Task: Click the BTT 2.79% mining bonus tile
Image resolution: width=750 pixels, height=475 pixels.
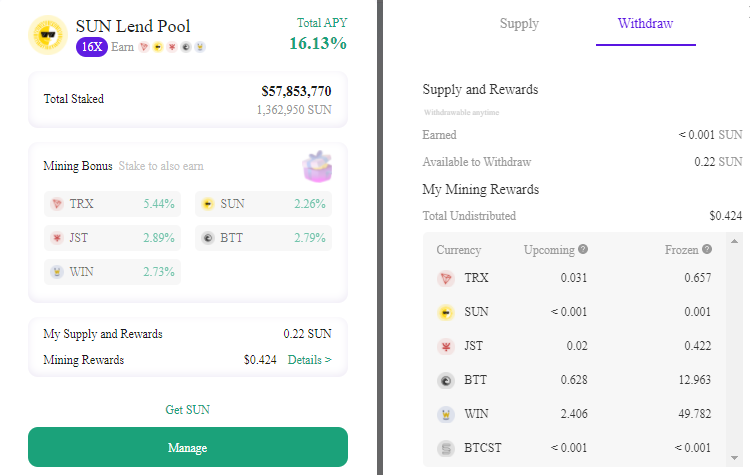Action: click(264, 238)
